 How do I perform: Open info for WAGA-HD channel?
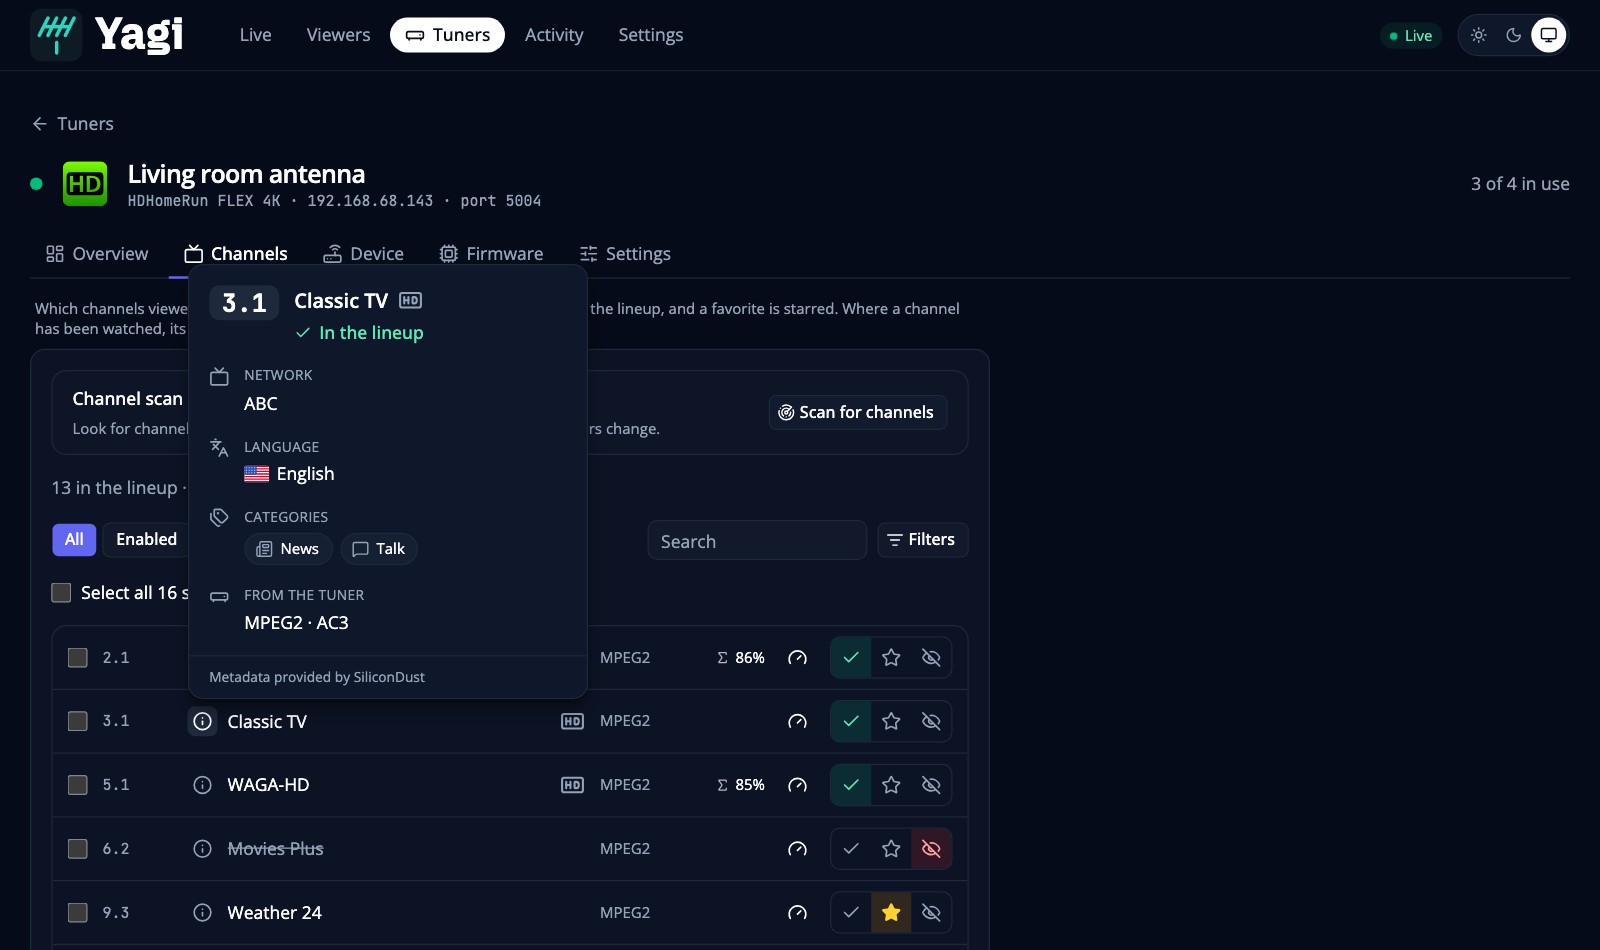[203, 785]
